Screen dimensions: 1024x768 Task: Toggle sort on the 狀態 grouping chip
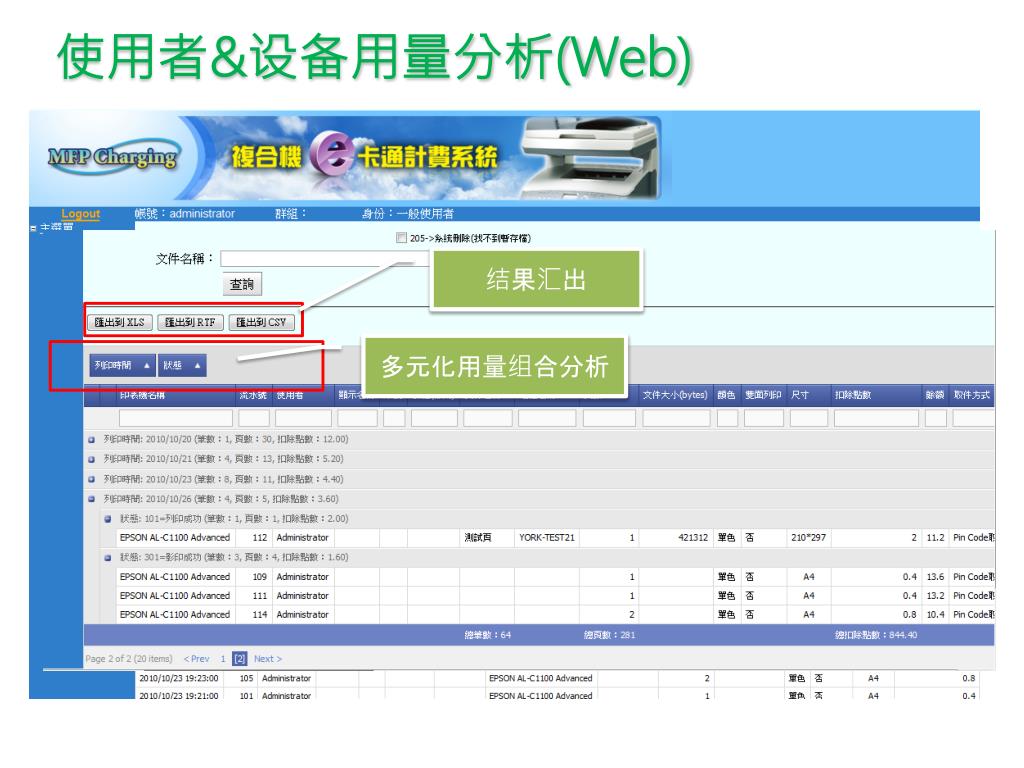[182, 365]
